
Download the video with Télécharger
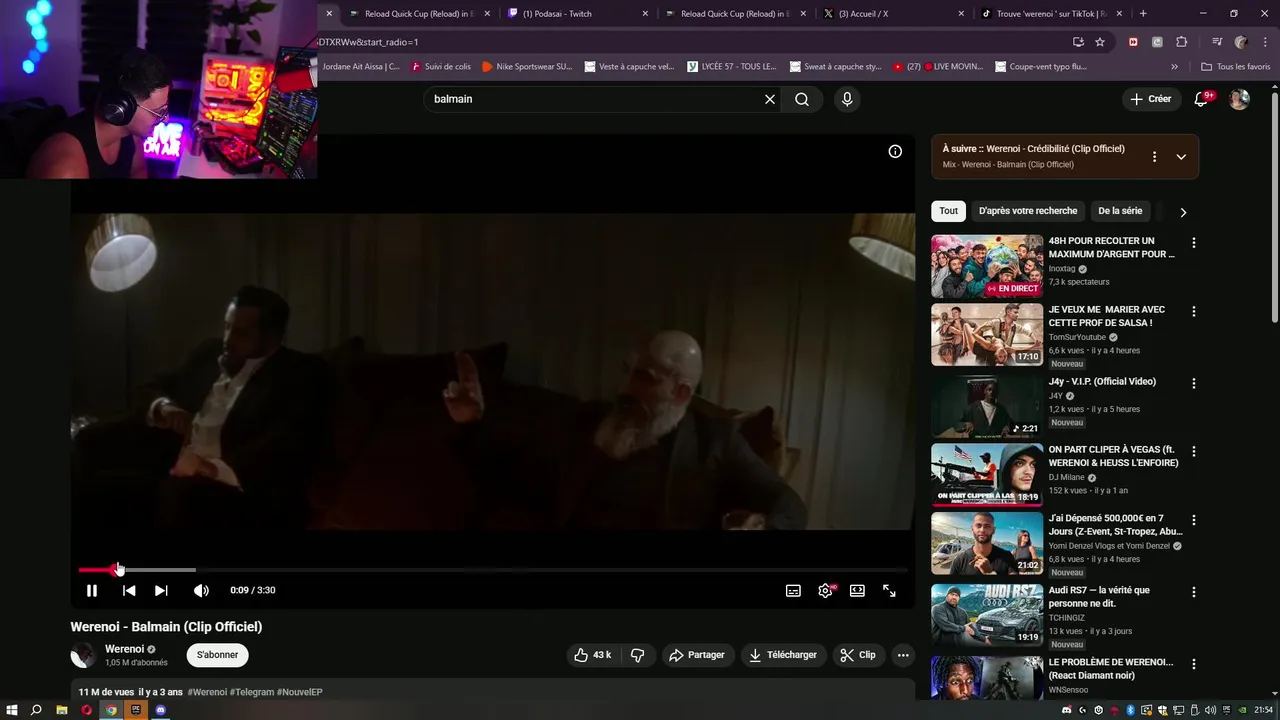coord(783,655)
